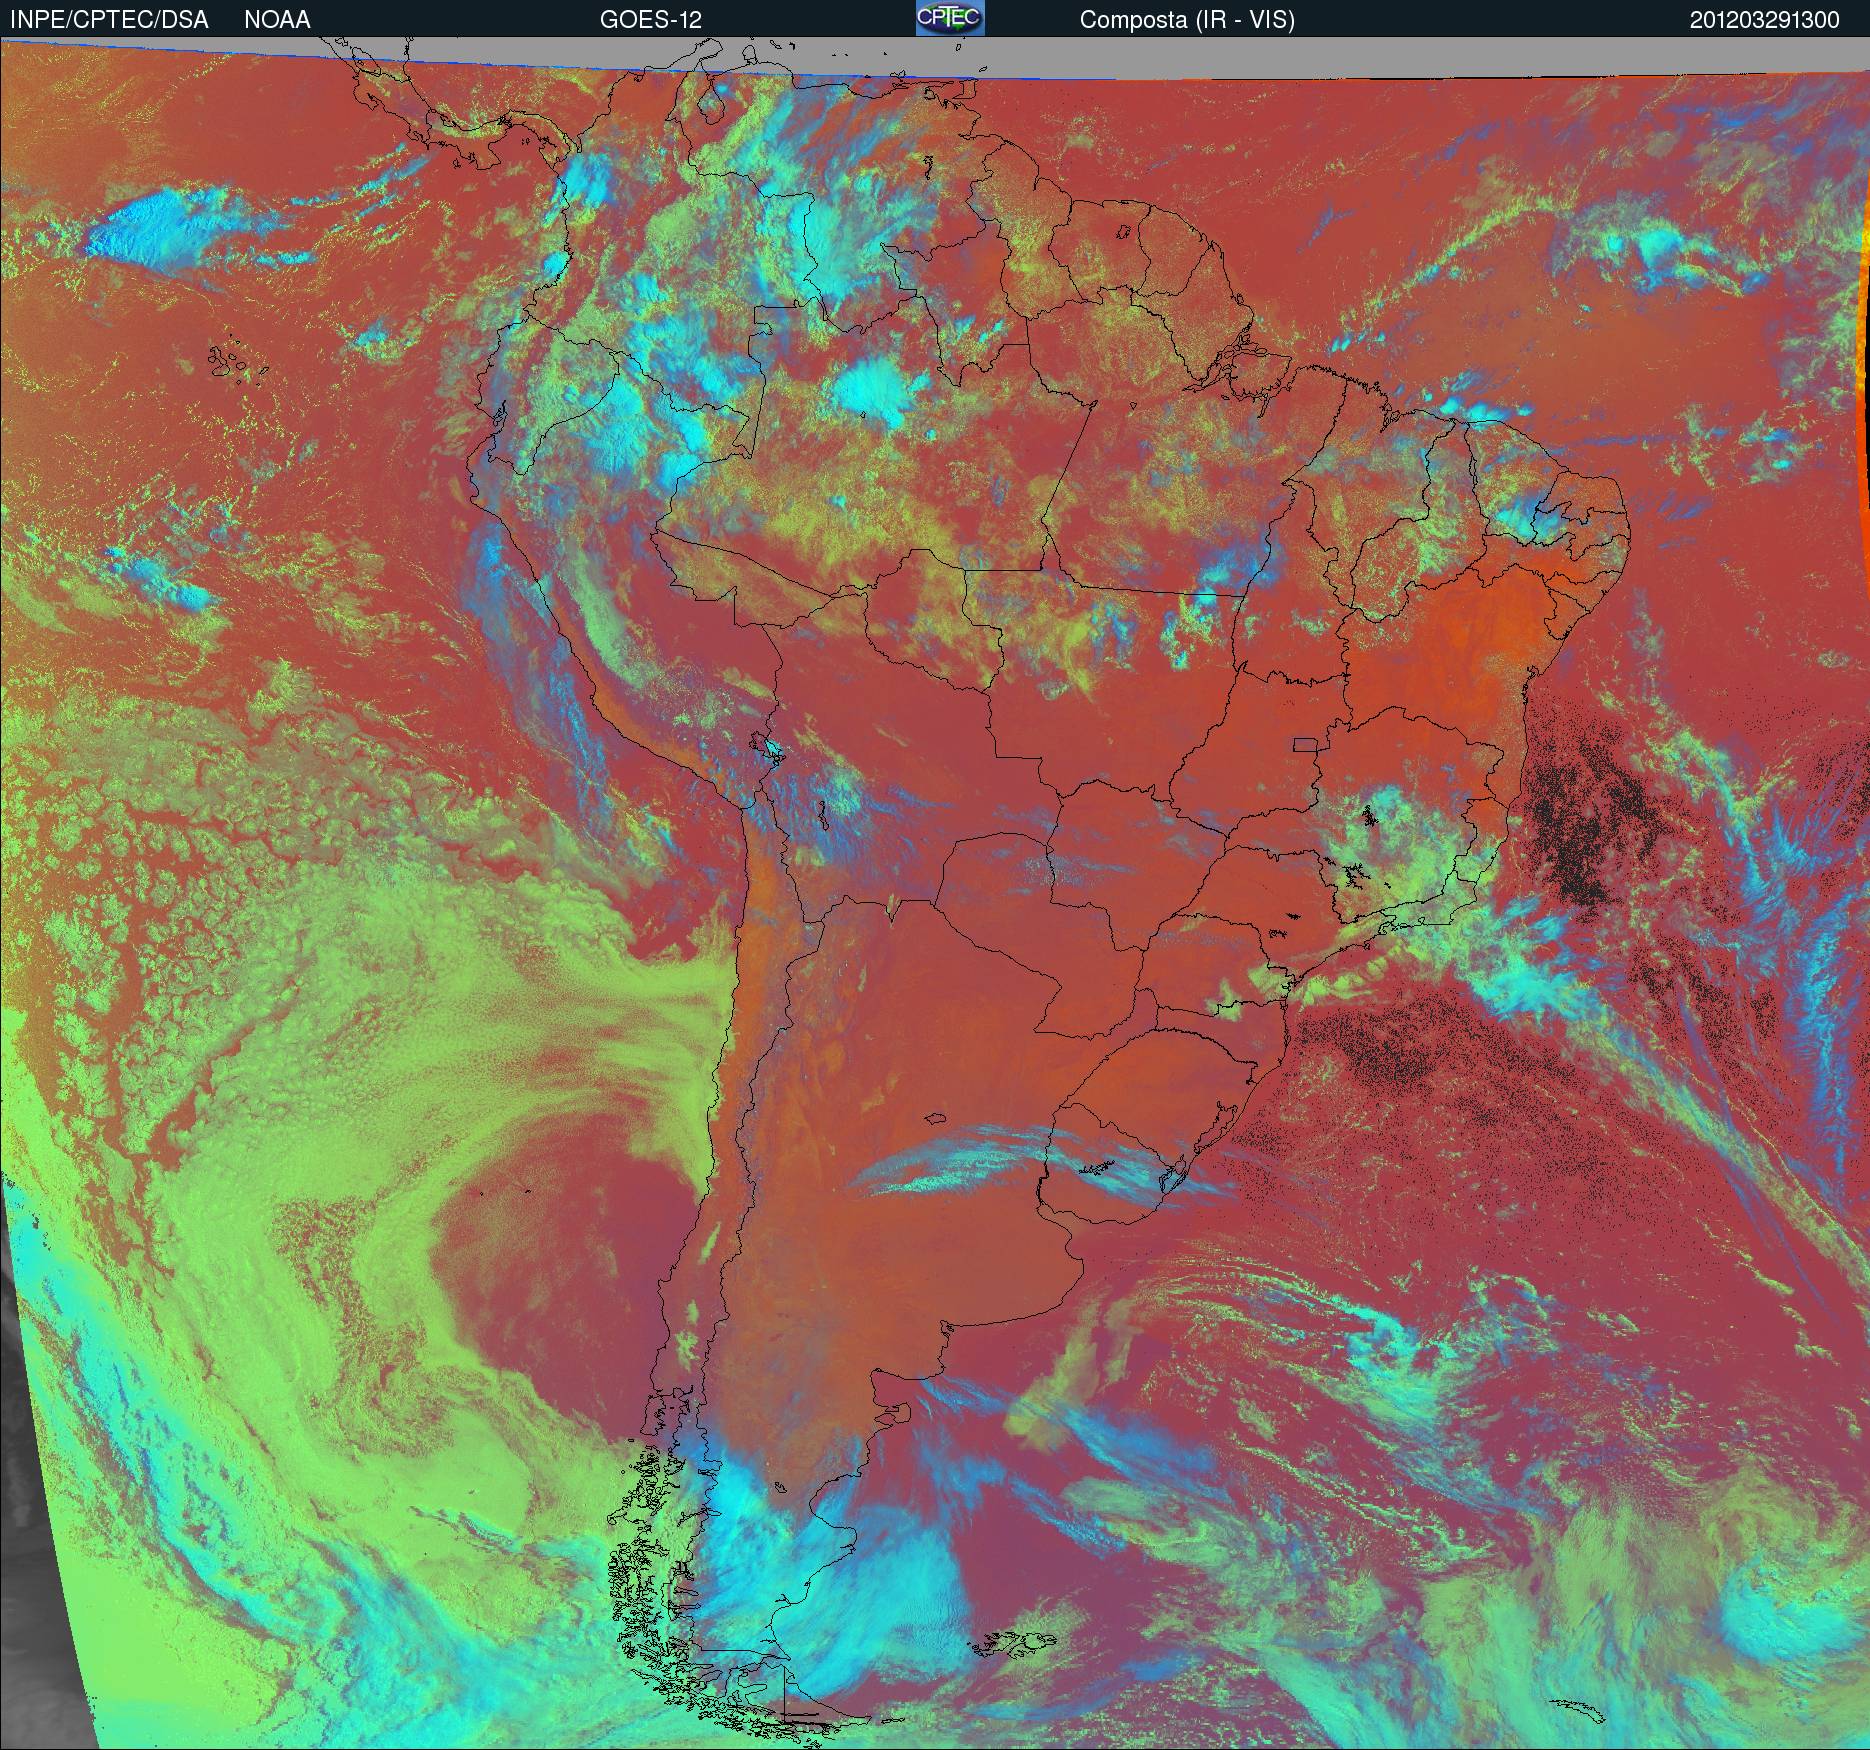Viewport: 1870px width, 1750px height.
Task: Click the 201203291300 timestamp
Action: 1765,20
